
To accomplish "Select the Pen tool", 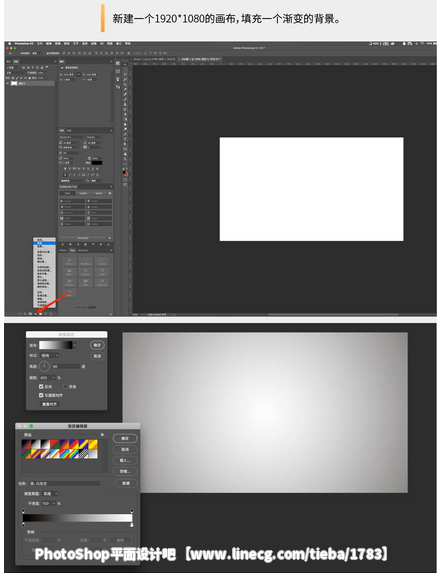I will pyautogui.click(x=125, y=134).
